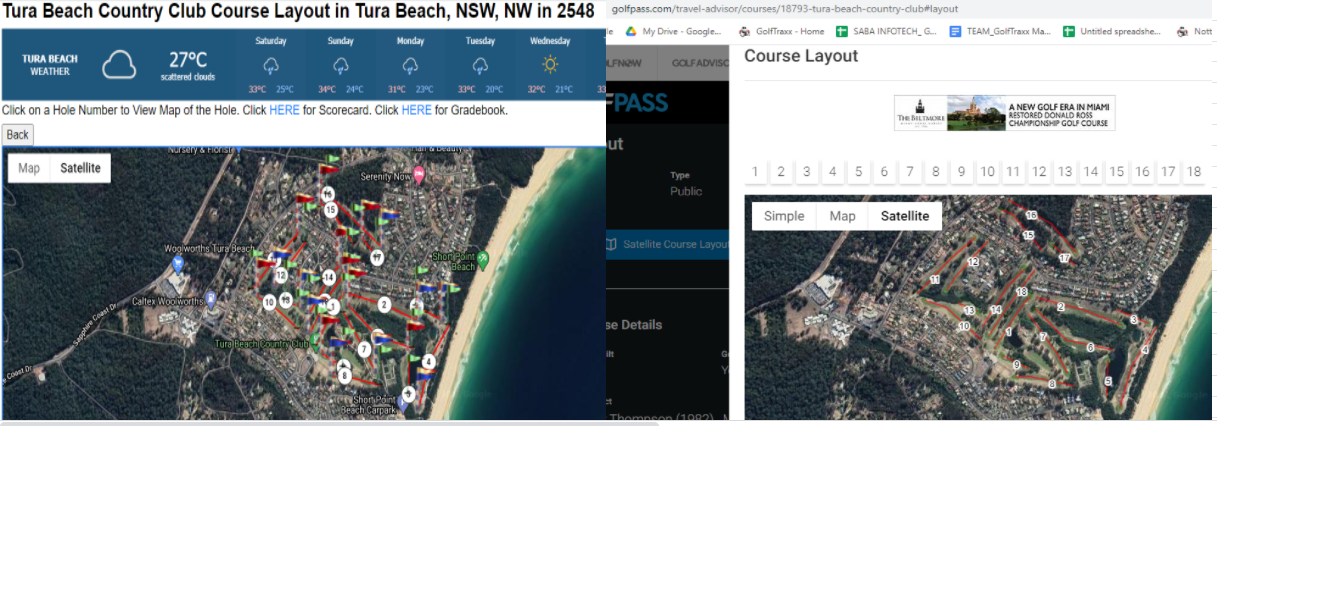This screenshot has height=610, width=1332.
Task: Click hole 14 marker on left map
Action: pos(329,277)
